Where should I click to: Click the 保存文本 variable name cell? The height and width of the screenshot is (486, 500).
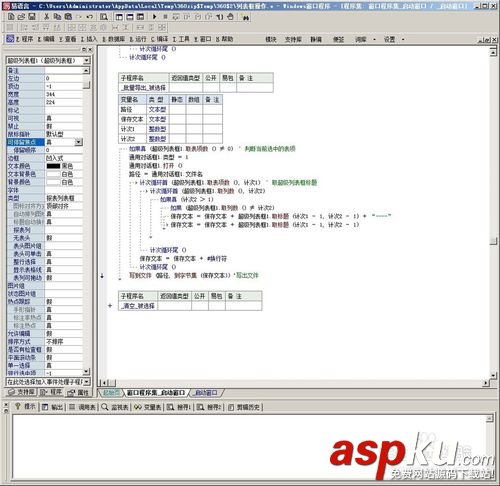[132, 119]
